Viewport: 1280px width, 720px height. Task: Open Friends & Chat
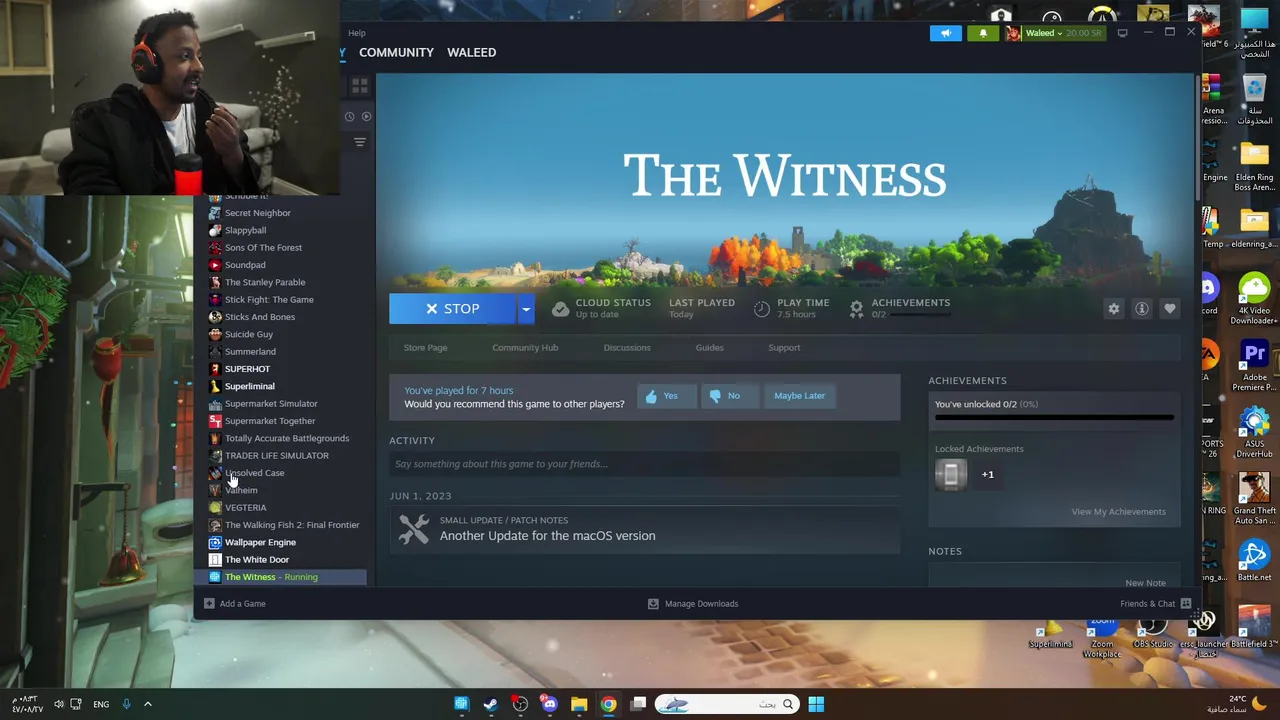click(x=1155, y=604)
